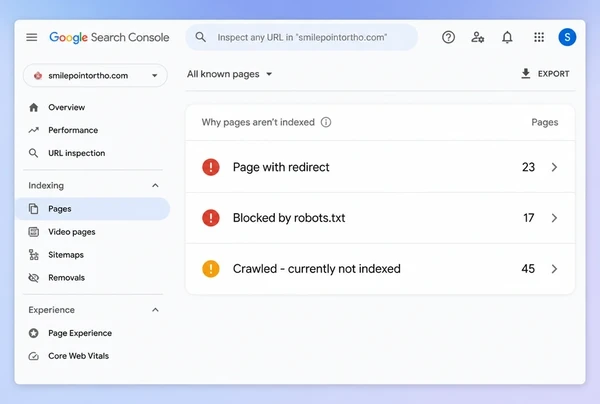Viewport: 600px width, 404px height.
Task: Open Blocked by robots.txt details
Action: pyautogui.click(x=380, y=218)
